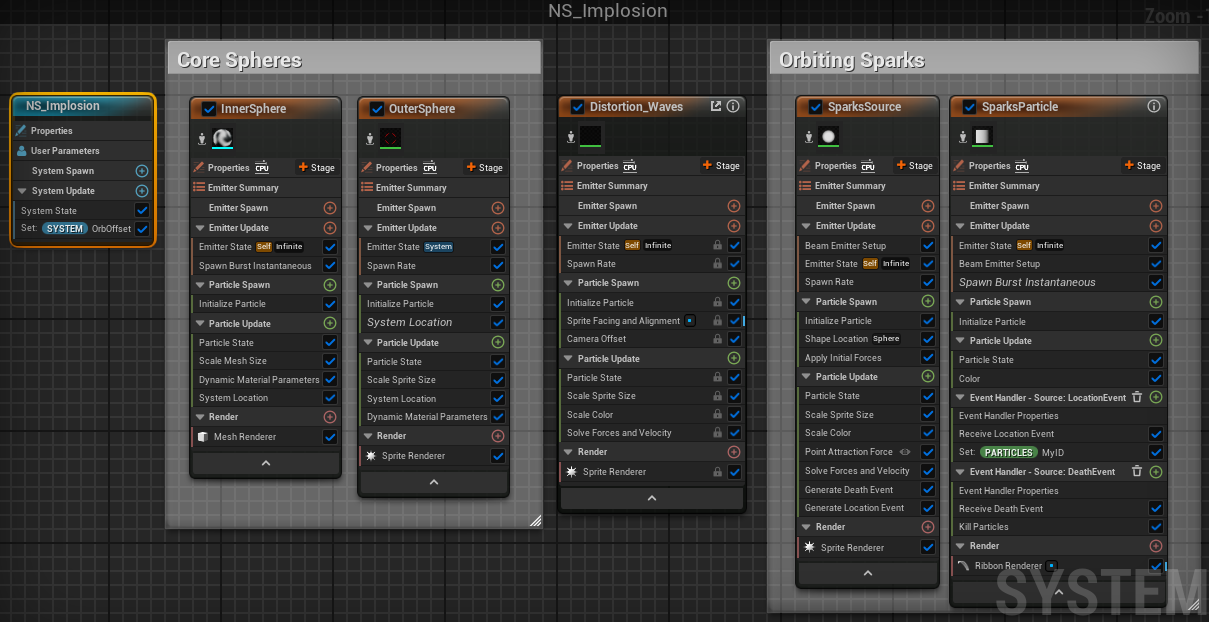Screen dimensions: 1209x622
Task: Toggle the System State module checkbox
Action: point(142,210)
